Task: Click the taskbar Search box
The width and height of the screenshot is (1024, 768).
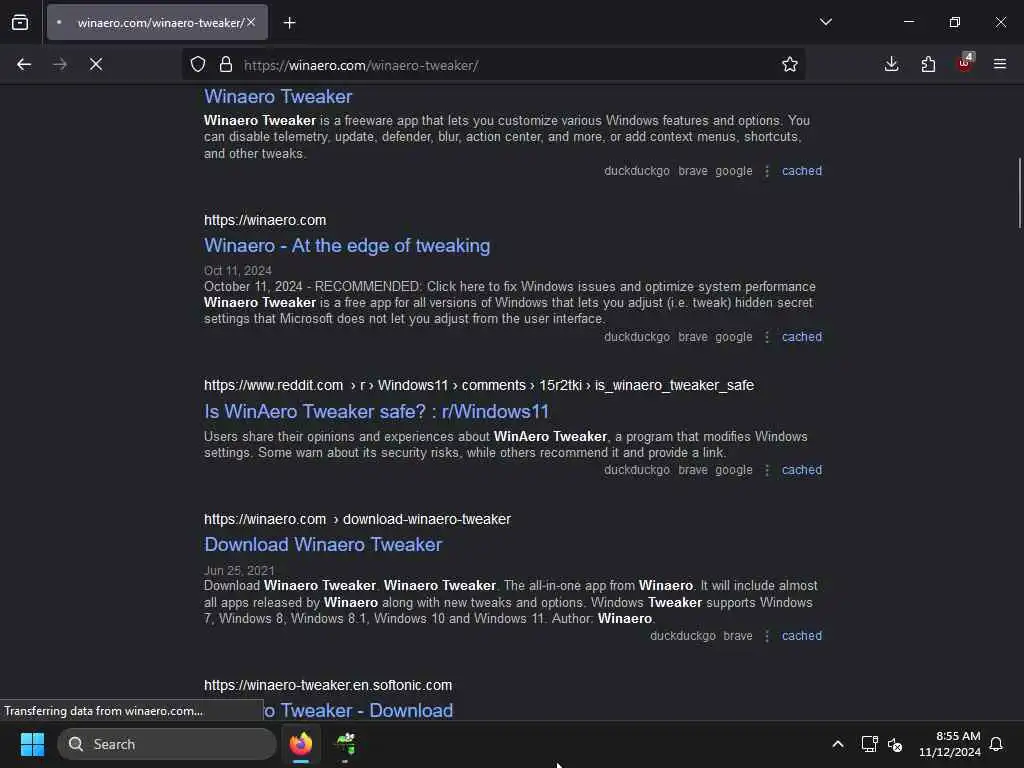Action: (x=167, y=744)
